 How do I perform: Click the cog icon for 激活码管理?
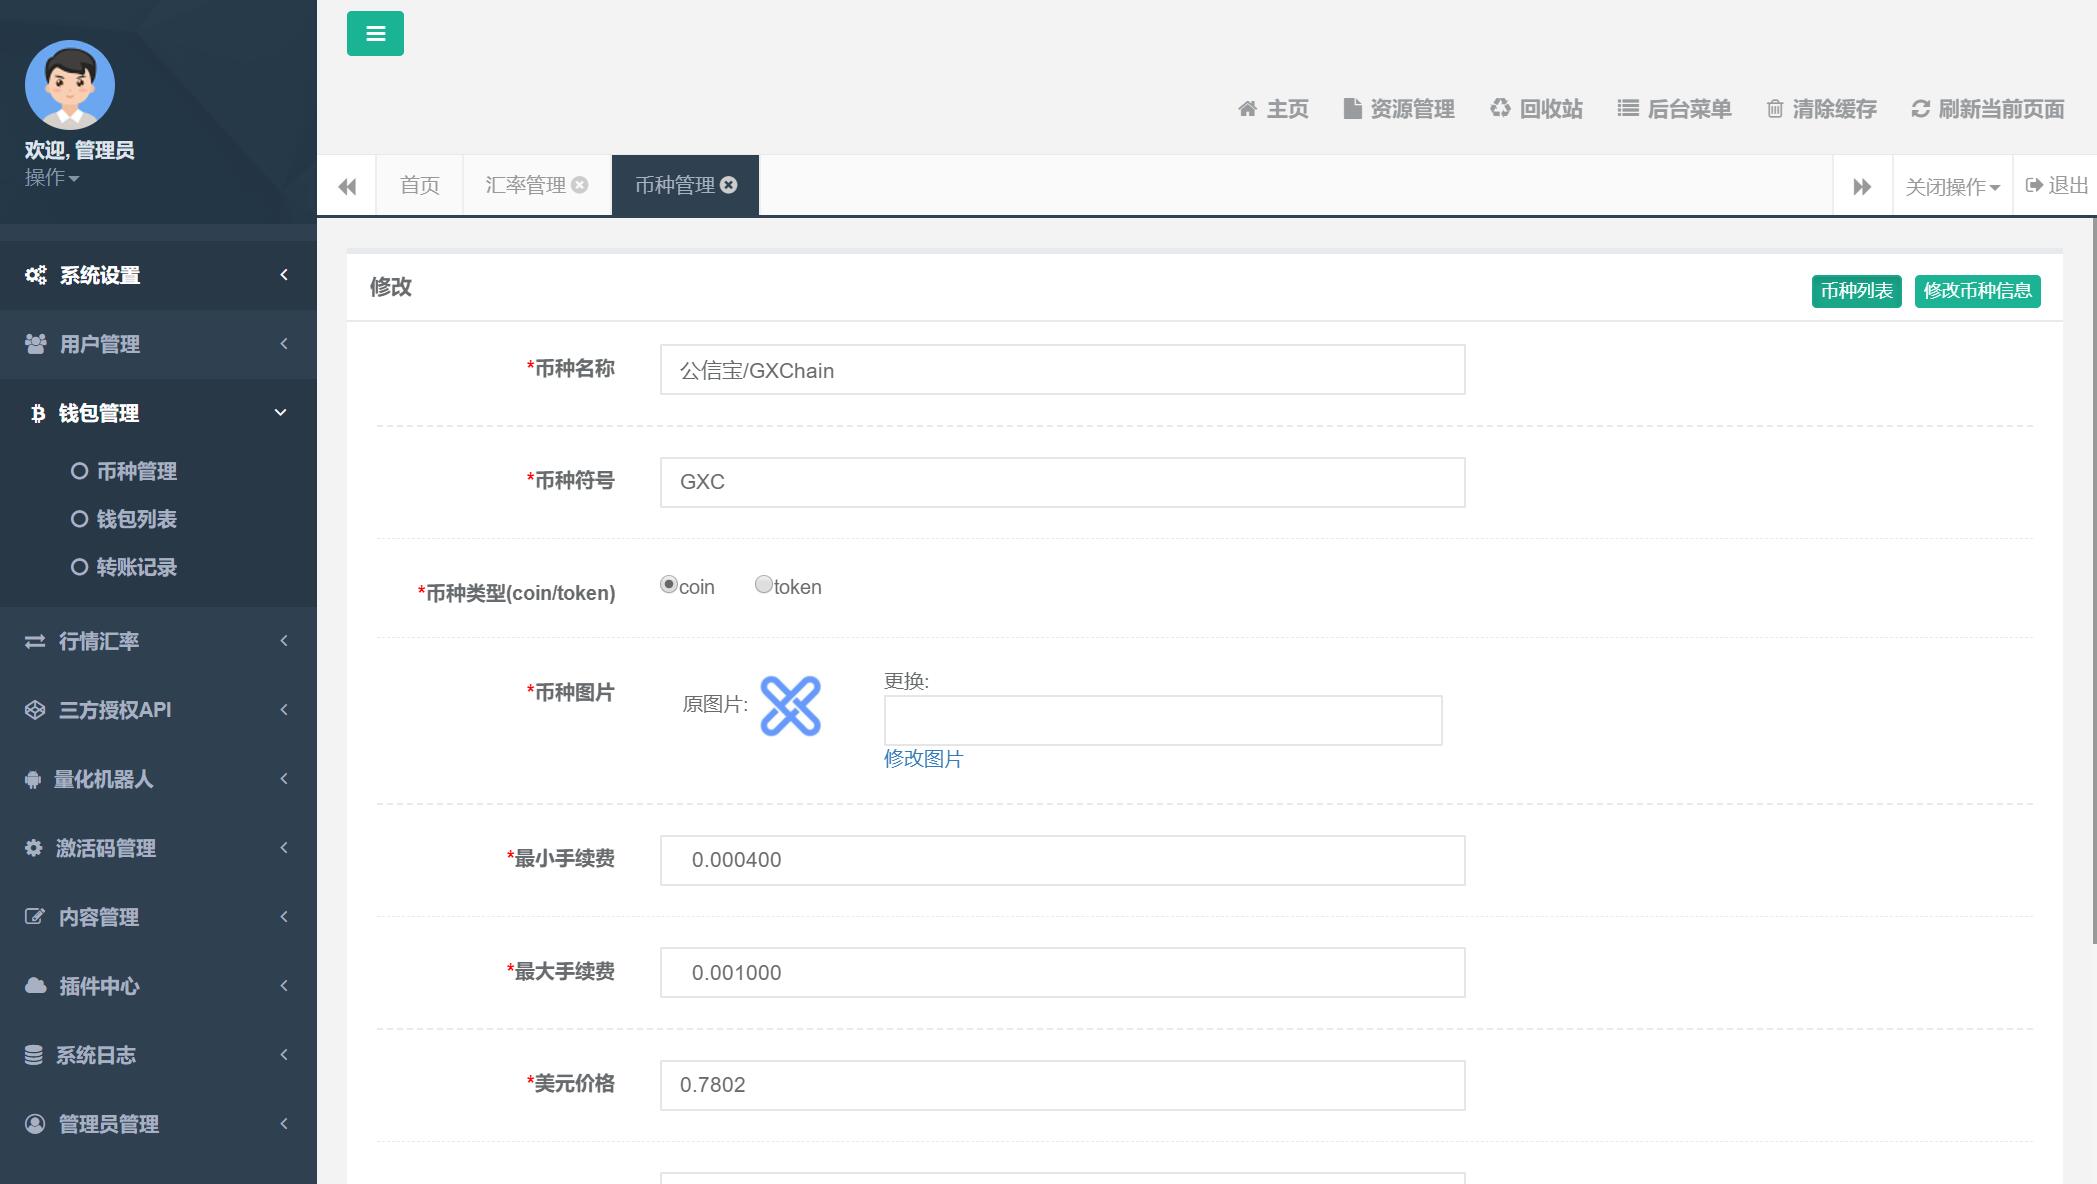click(x=34, y=848)
